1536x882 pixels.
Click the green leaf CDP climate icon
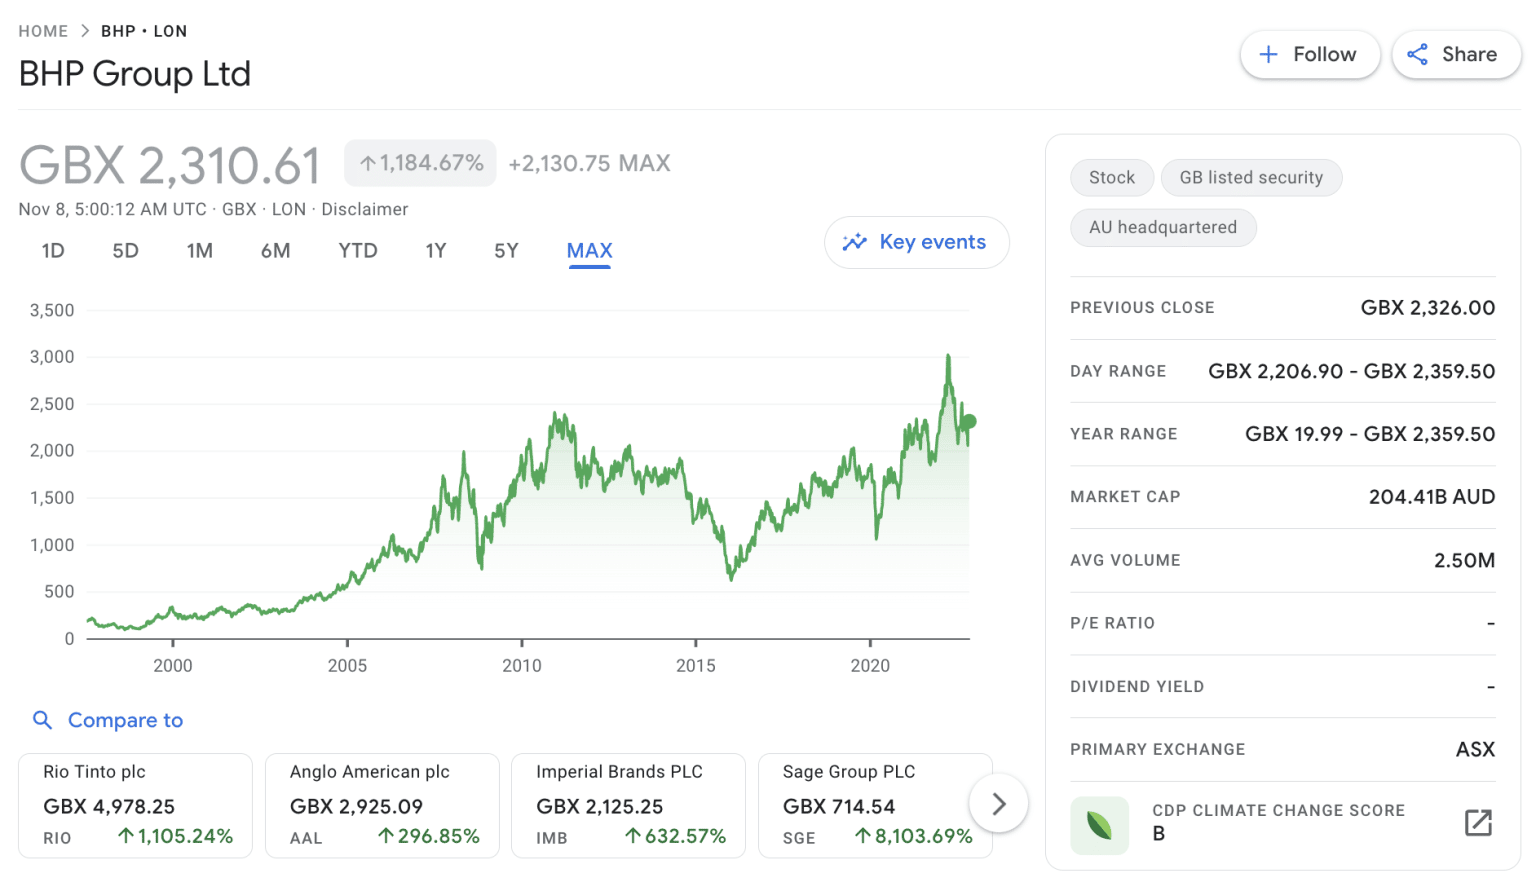tap(1099, 825)
